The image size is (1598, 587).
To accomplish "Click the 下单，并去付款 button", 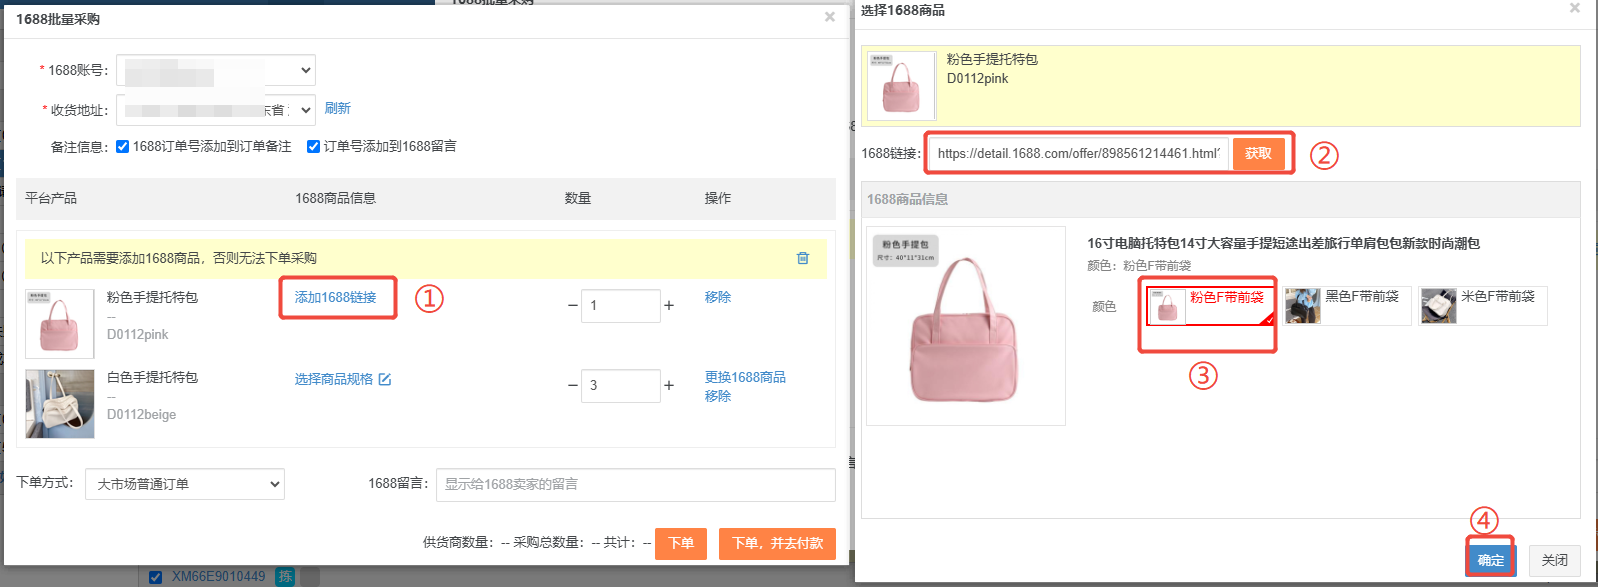I will coord(777,543).
